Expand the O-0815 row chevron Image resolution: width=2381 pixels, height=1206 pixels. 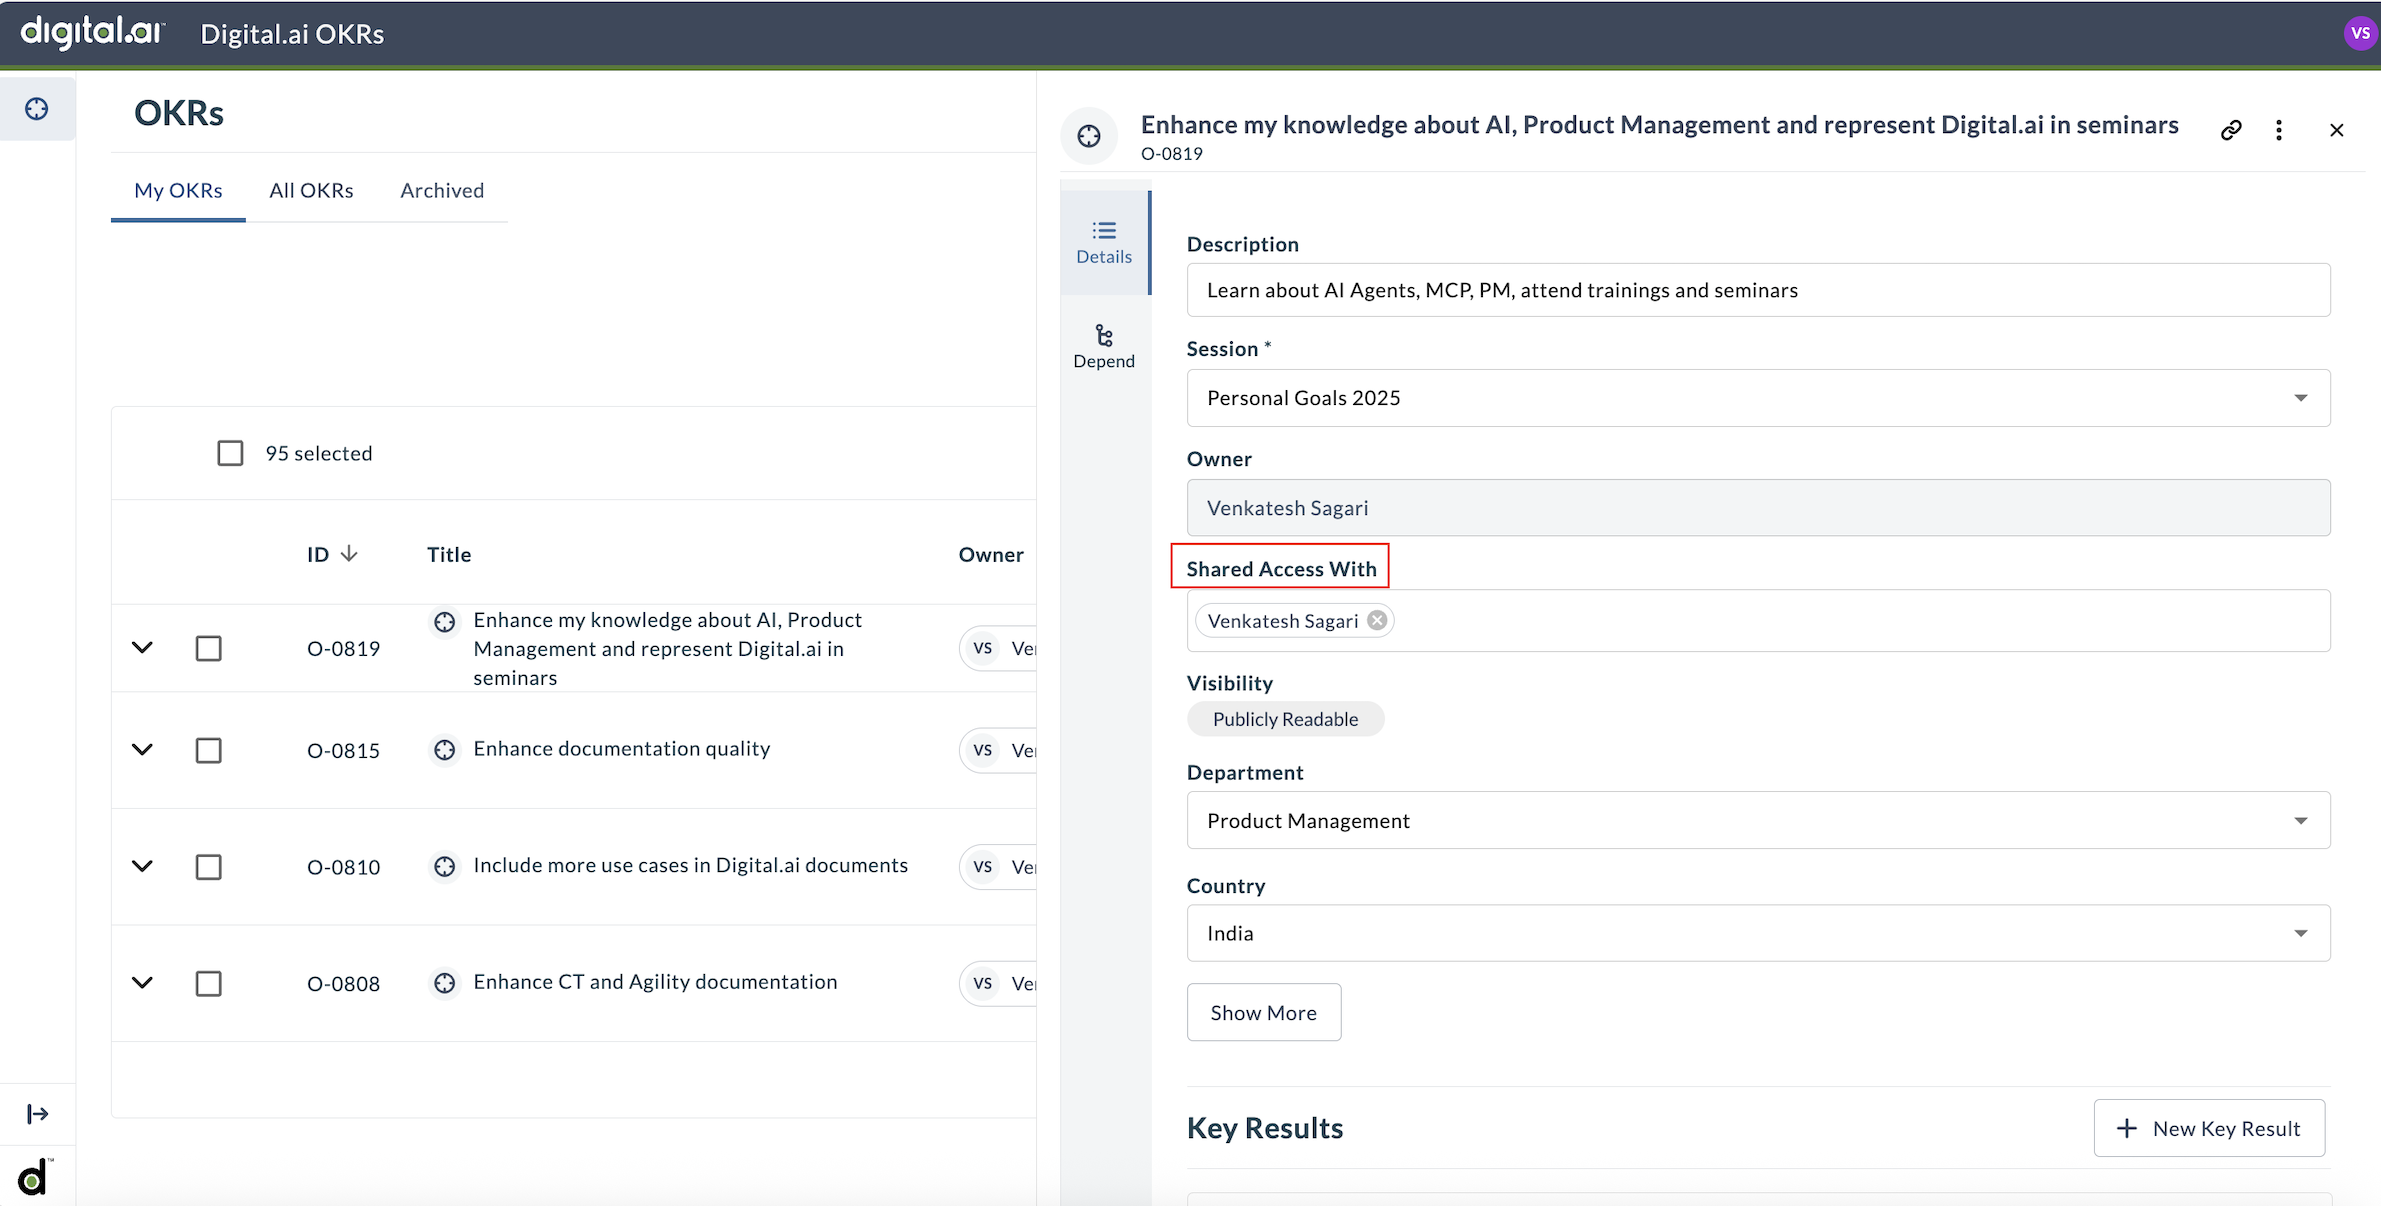pos(142,750)
